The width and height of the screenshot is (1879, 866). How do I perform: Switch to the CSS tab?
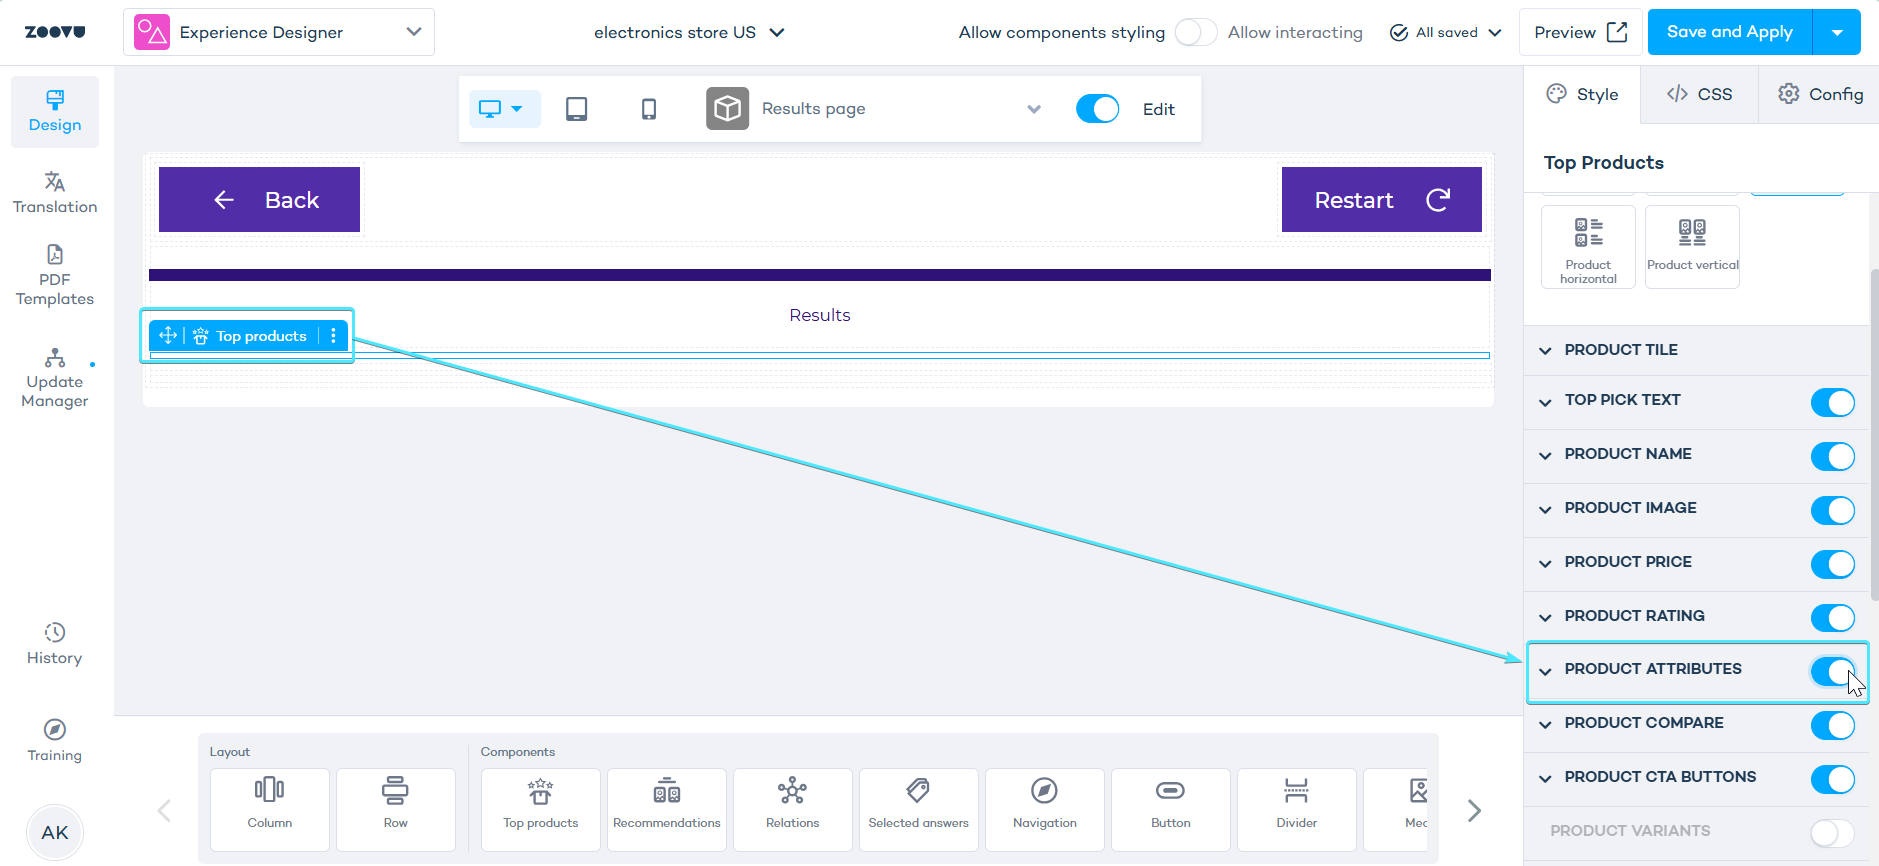coord(1699,94)
